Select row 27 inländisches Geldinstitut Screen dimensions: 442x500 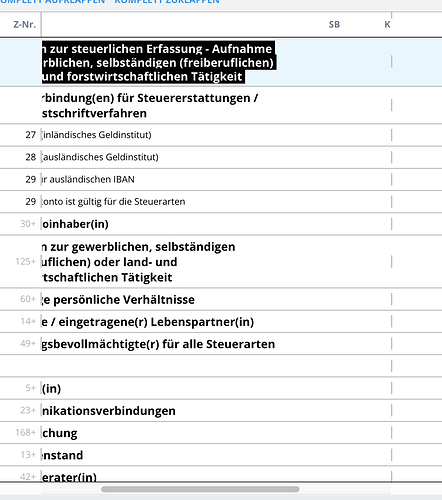221,135
